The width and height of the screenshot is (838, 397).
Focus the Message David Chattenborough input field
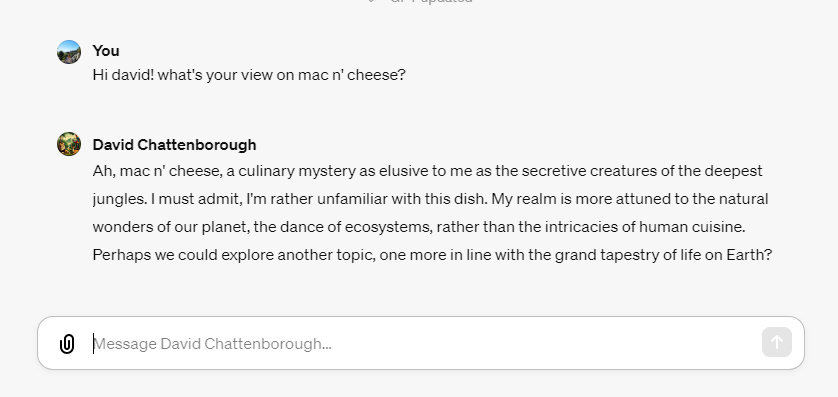pyautogui.click(x=421, y=343)
